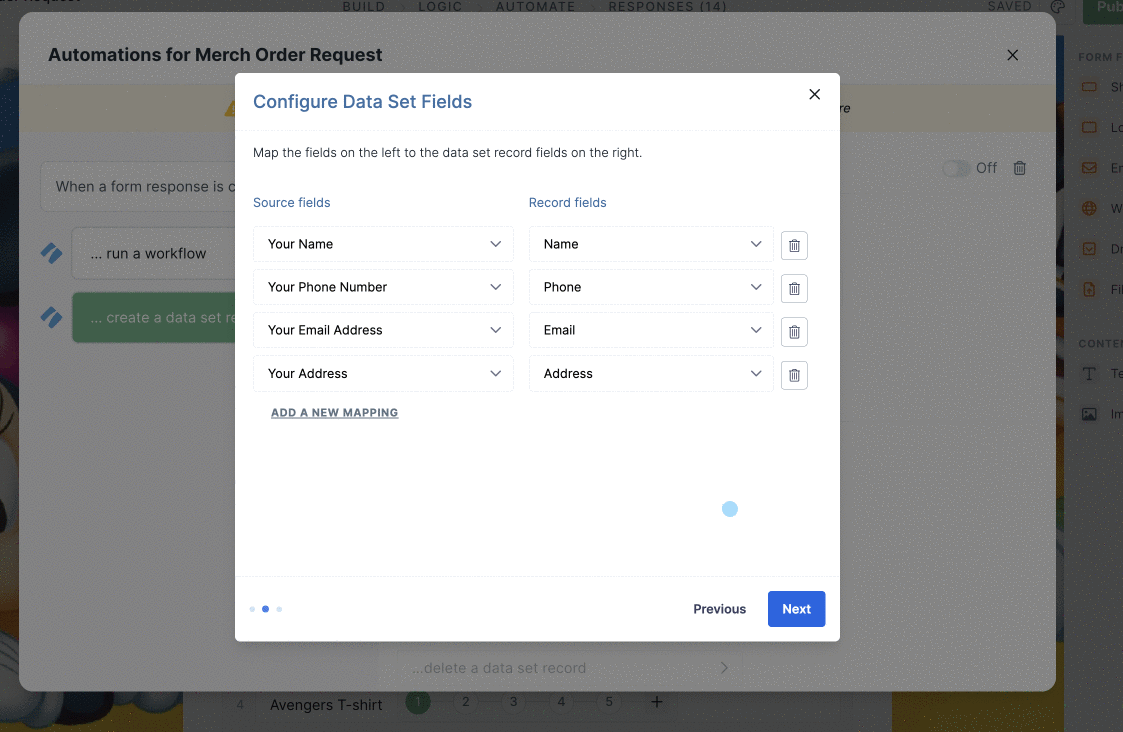Open the Phone record field dropdown

(650, 287)
